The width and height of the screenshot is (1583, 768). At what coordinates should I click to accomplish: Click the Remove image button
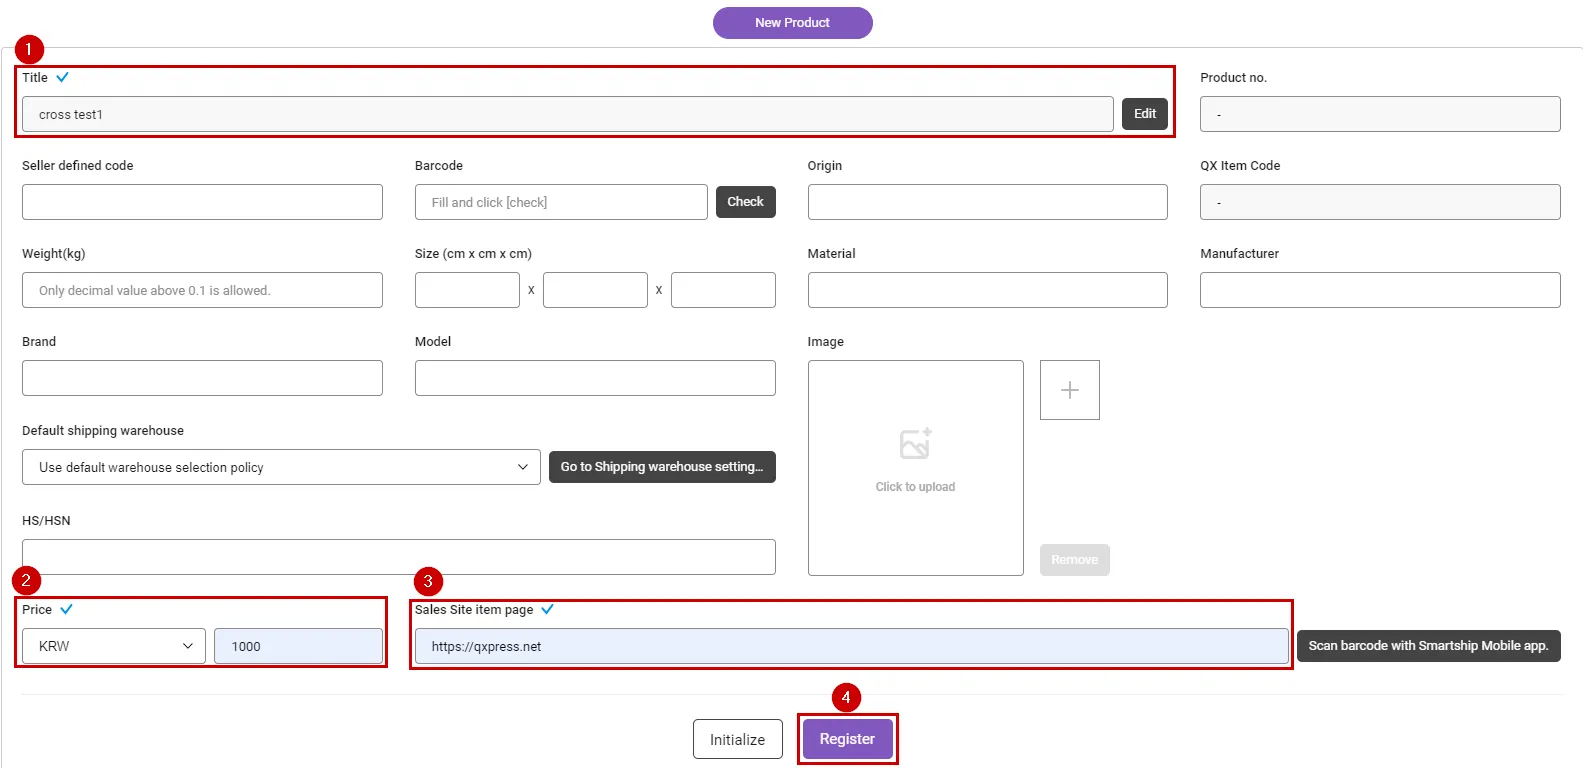point(1075,560)
